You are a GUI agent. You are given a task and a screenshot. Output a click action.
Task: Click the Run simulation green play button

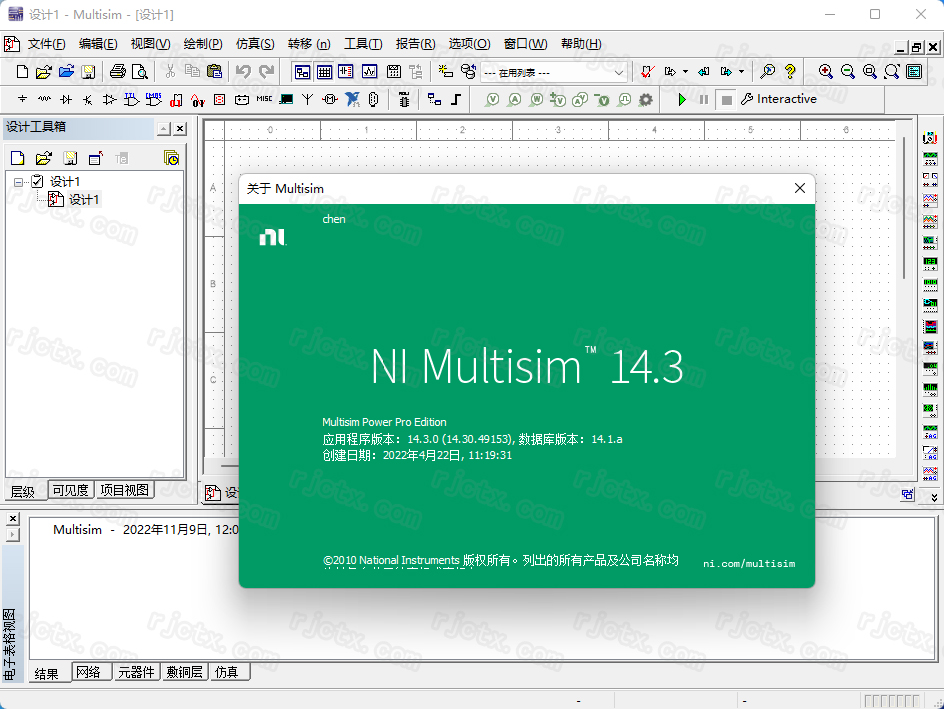pos(682,99)
